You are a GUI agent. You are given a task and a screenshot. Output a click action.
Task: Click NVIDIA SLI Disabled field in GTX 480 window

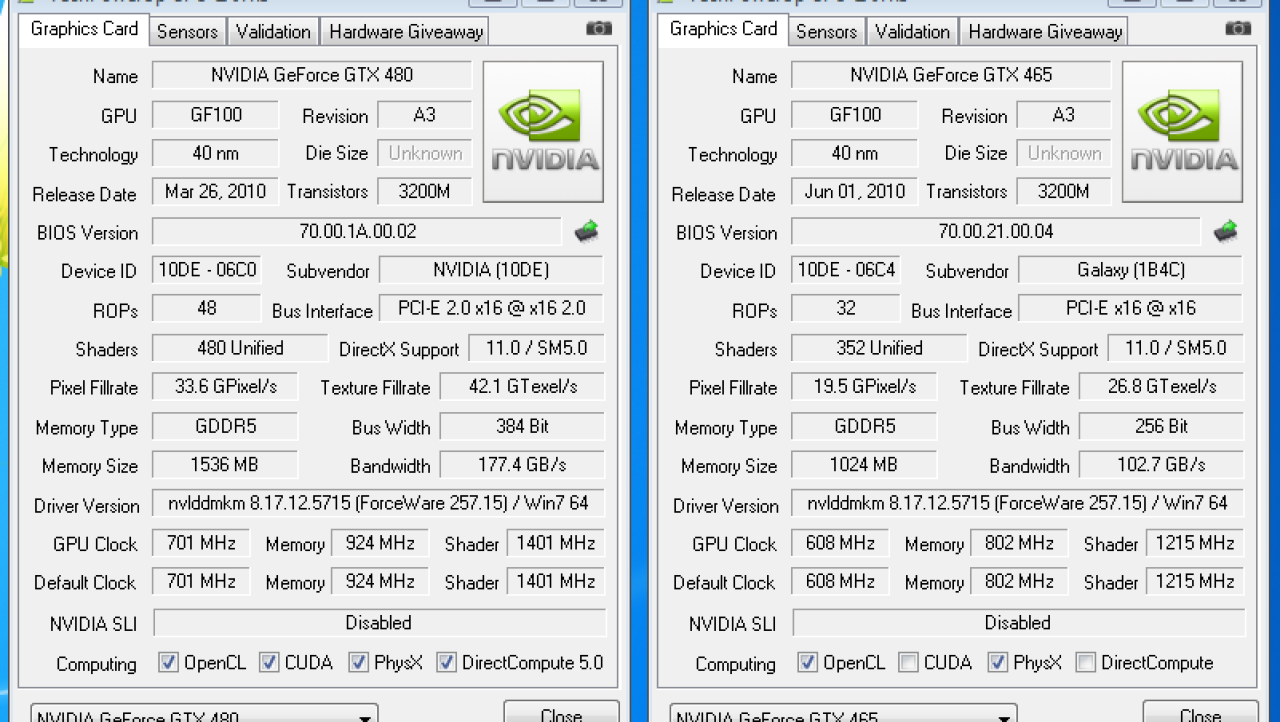pos(379,623)
